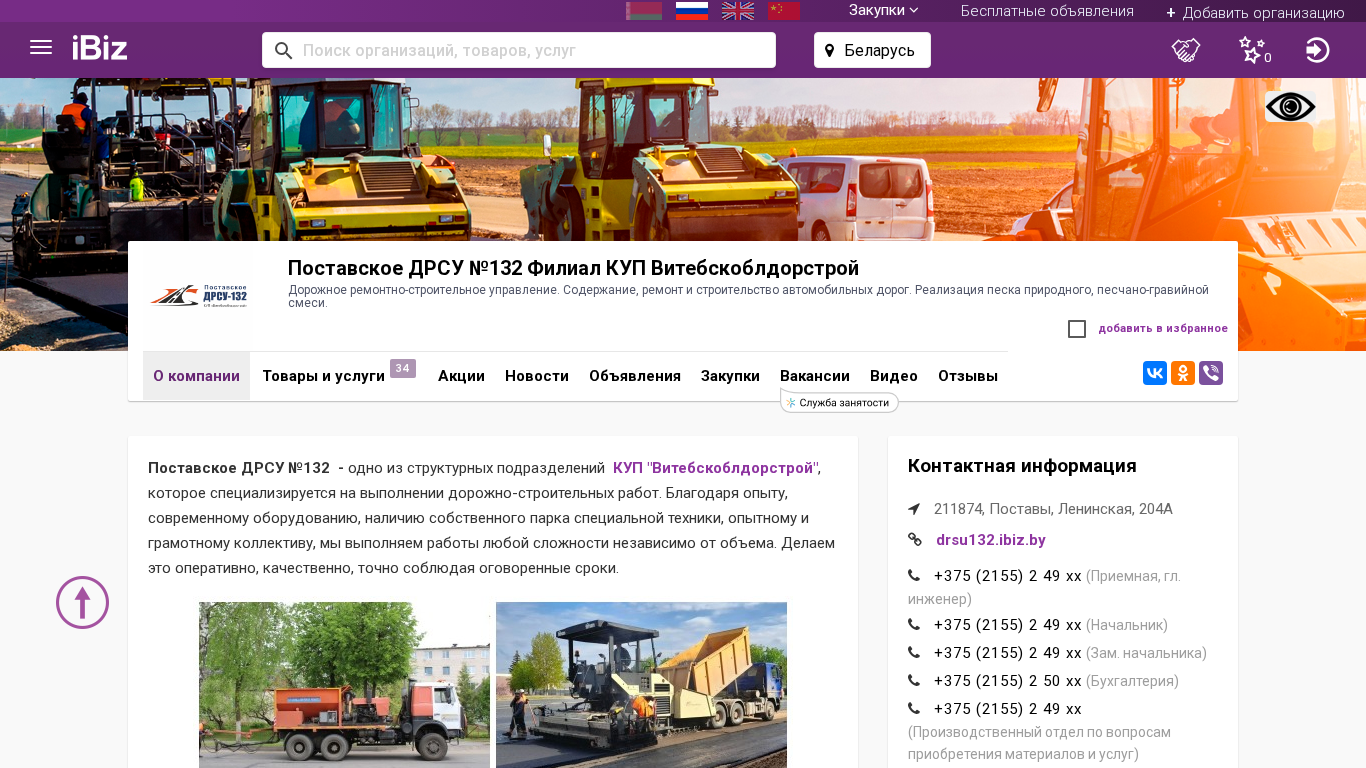Screen dimensions: 1366x768
Task: Follow the КУП Витебскоблдорстрой link
Action: 716,468
